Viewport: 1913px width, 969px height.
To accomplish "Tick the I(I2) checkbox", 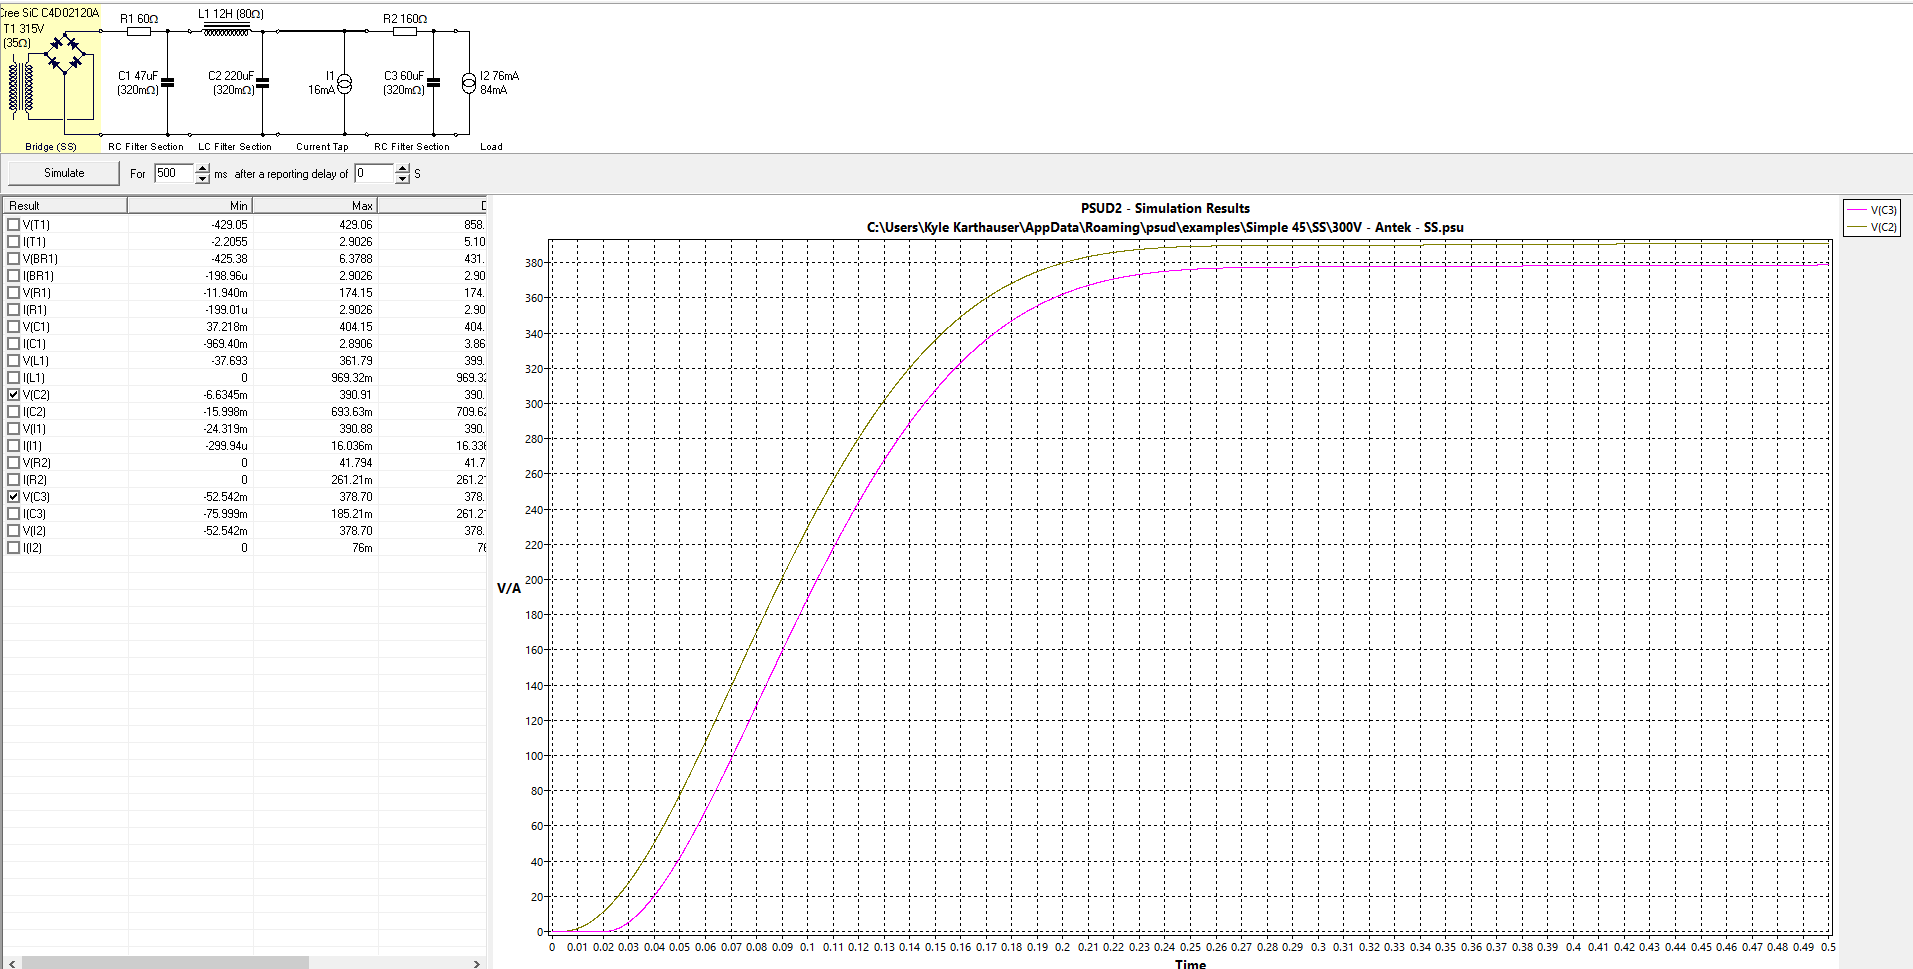I will click(14, 548).
